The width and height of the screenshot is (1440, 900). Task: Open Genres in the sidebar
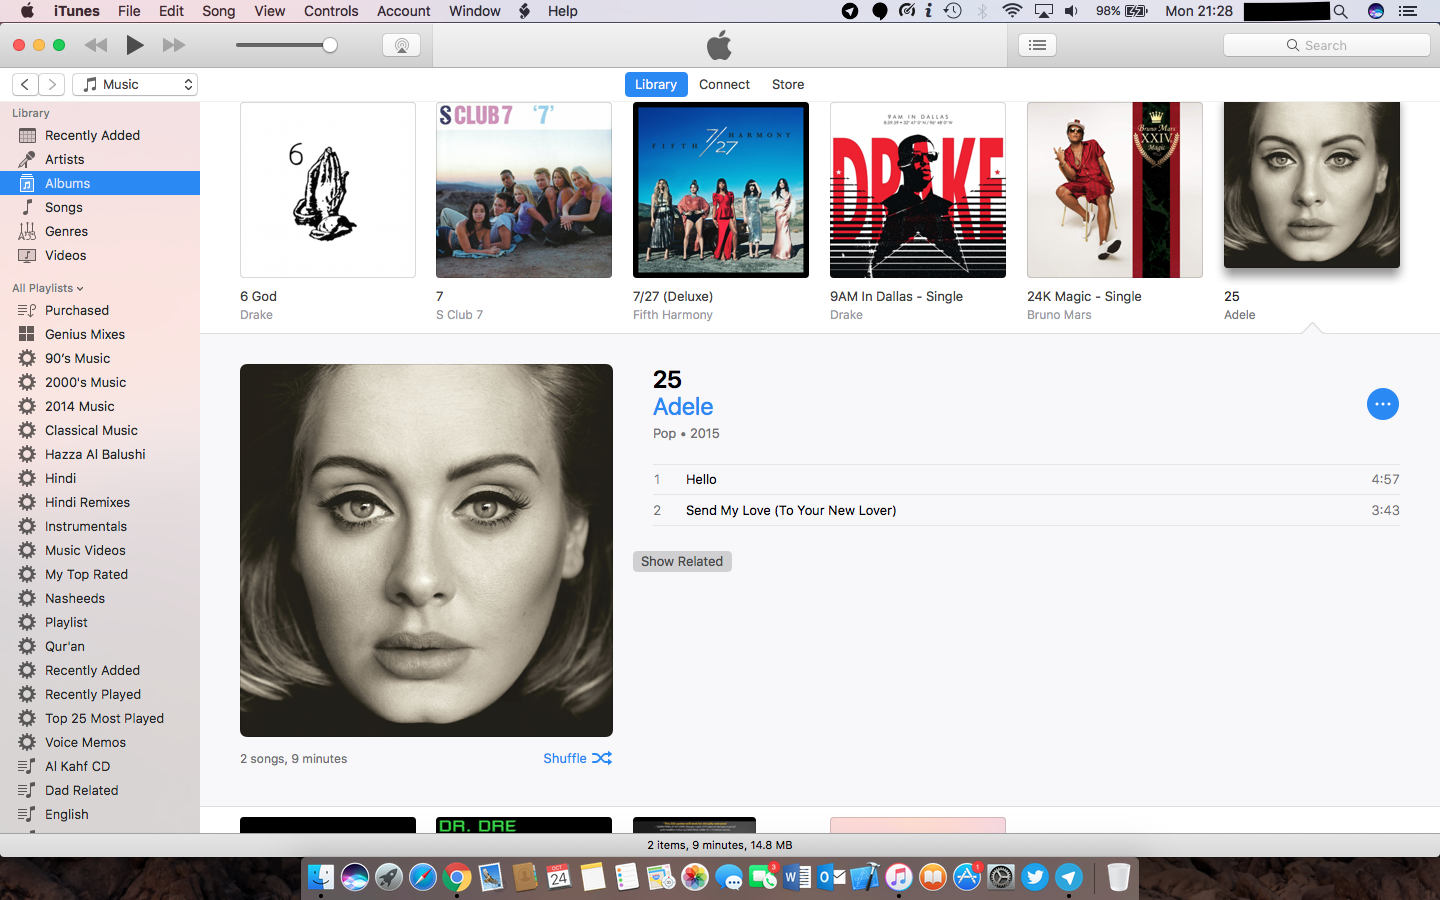click(100, 231)
